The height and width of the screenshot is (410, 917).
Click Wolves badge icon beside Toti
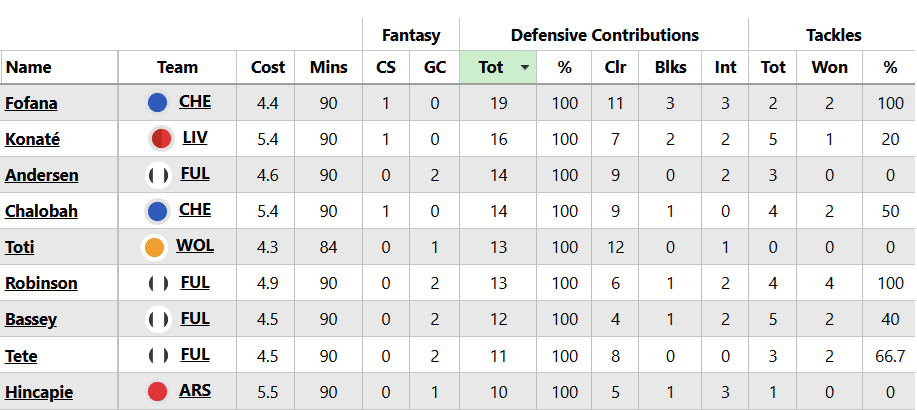coord(155,247)
